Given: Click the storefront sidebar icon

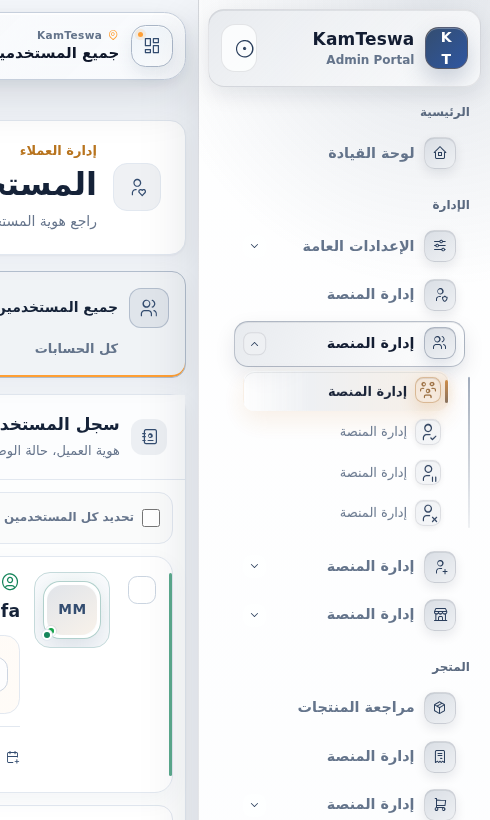Looking at the screenshot, I should point(440,615).
